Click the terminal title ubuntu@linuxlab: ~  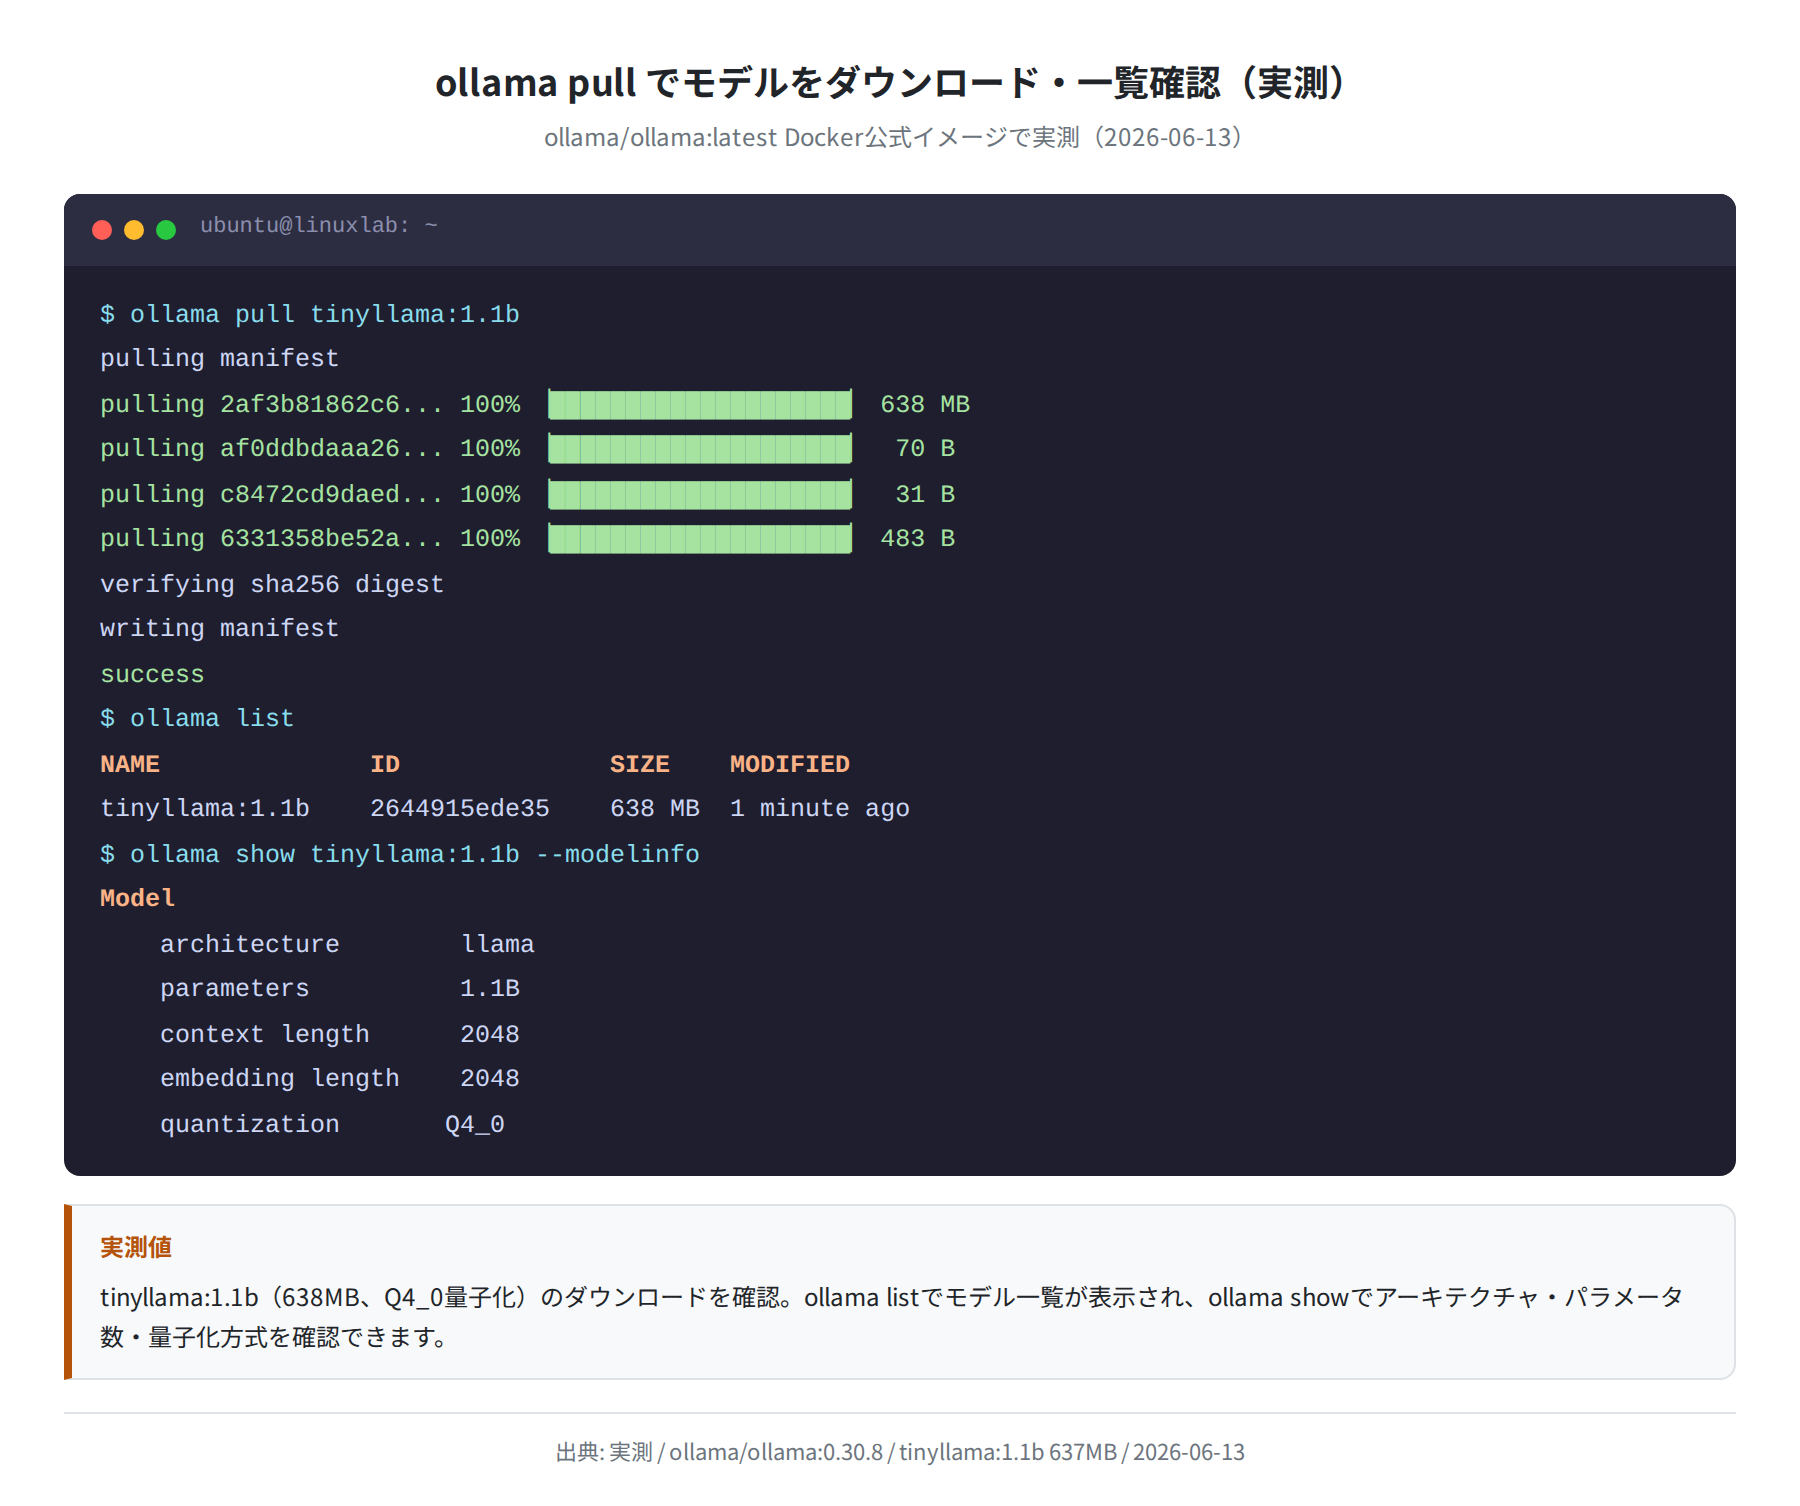pyautogui.click(x=319, y=225)
